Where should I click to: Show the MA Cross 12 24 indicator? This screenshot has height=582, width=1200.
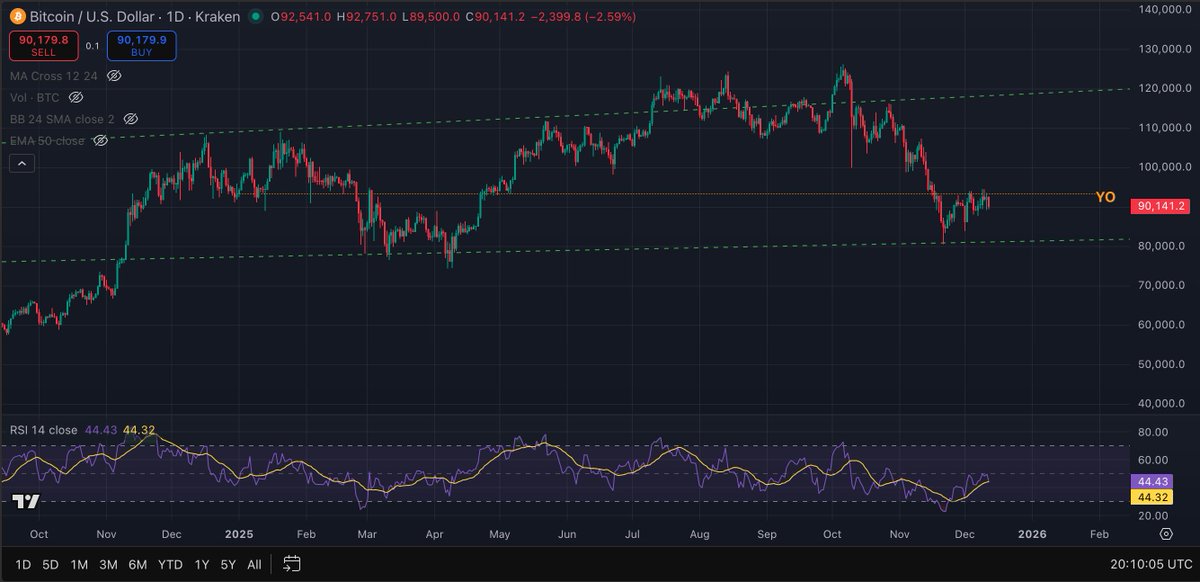coord(114,75)
